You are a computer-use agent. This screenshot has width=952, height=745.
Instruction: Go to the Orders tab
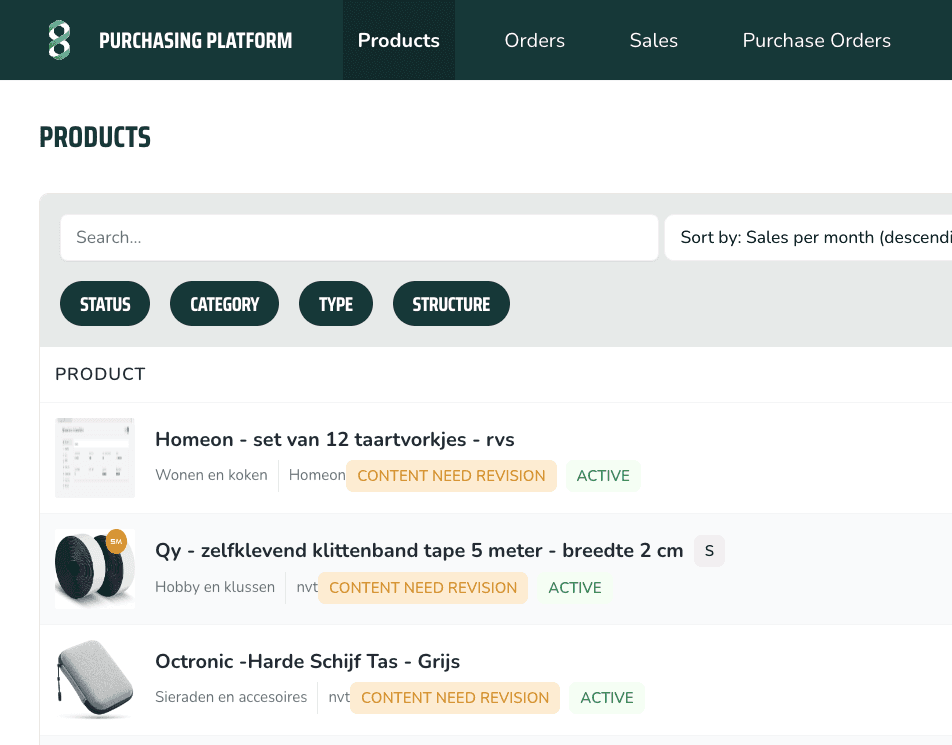tap(534, 41)
